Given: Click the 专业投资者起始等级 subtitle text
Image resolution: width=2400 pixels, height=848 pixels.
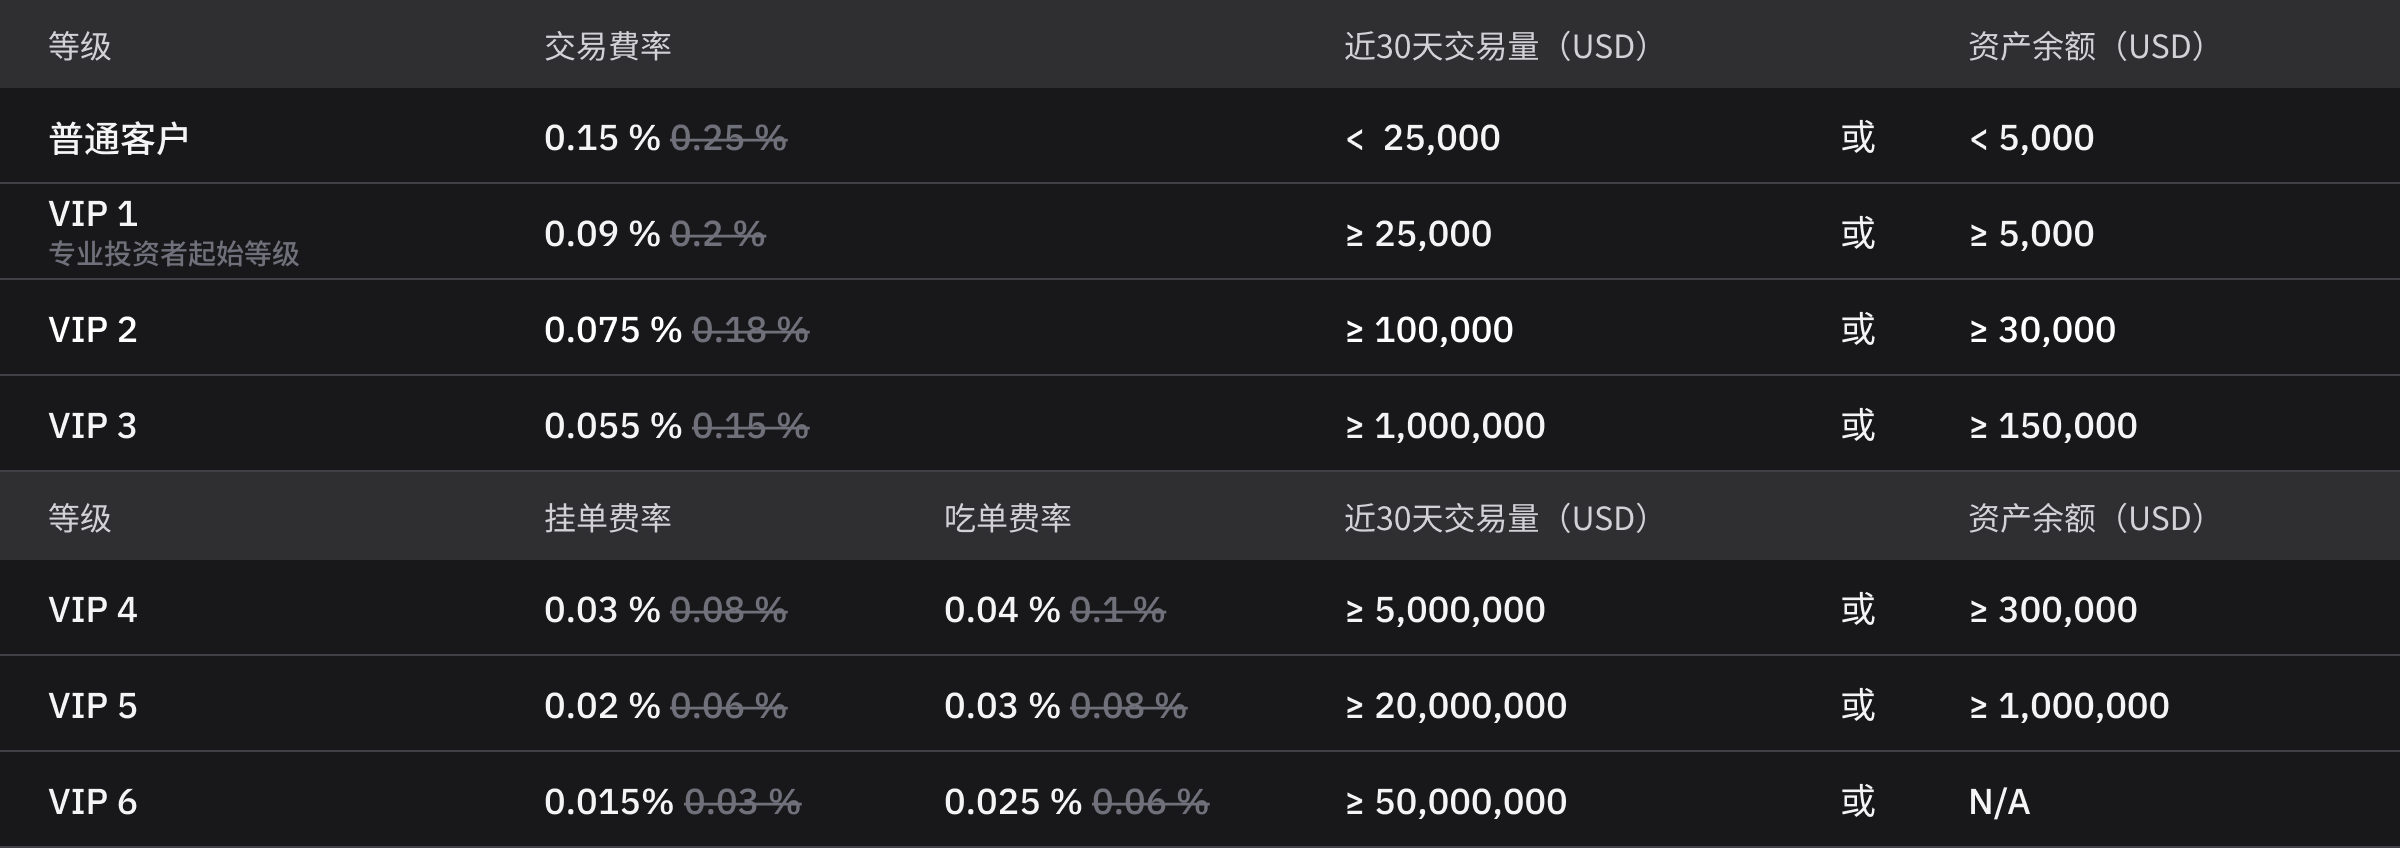Looking at the screenshot, I should (x=174, y=254).
